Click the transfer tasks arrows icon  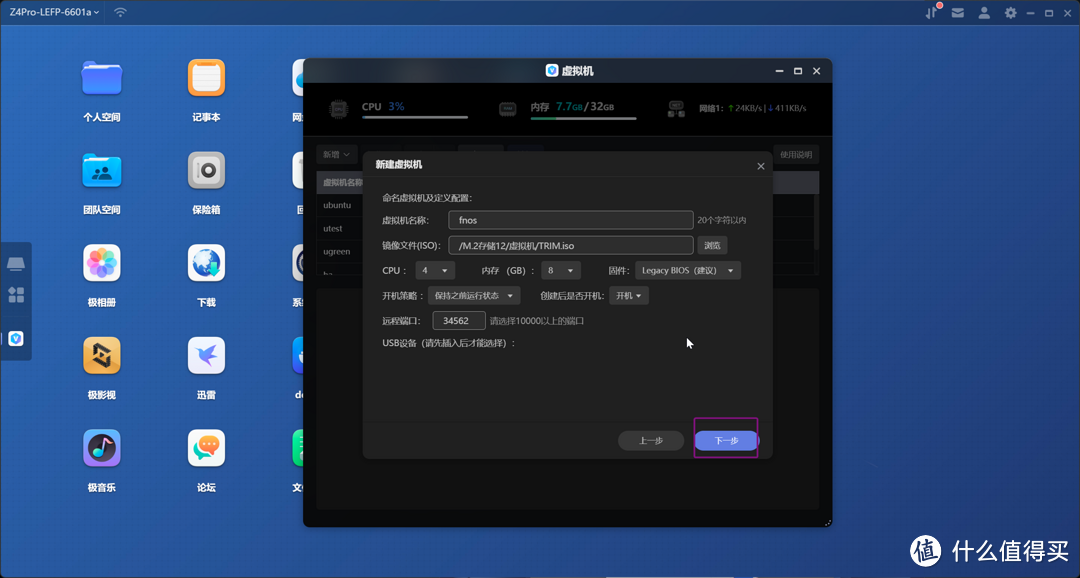932,13
